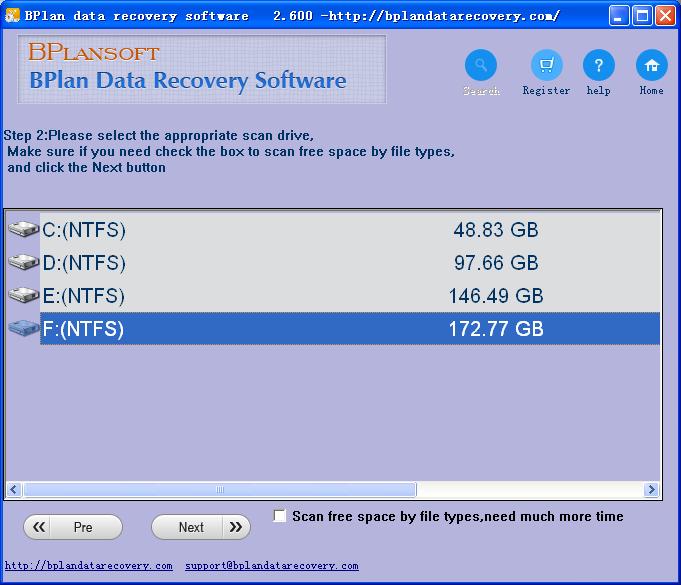Go to the Home house icon
681x585 pixels.
click(651, 65)
